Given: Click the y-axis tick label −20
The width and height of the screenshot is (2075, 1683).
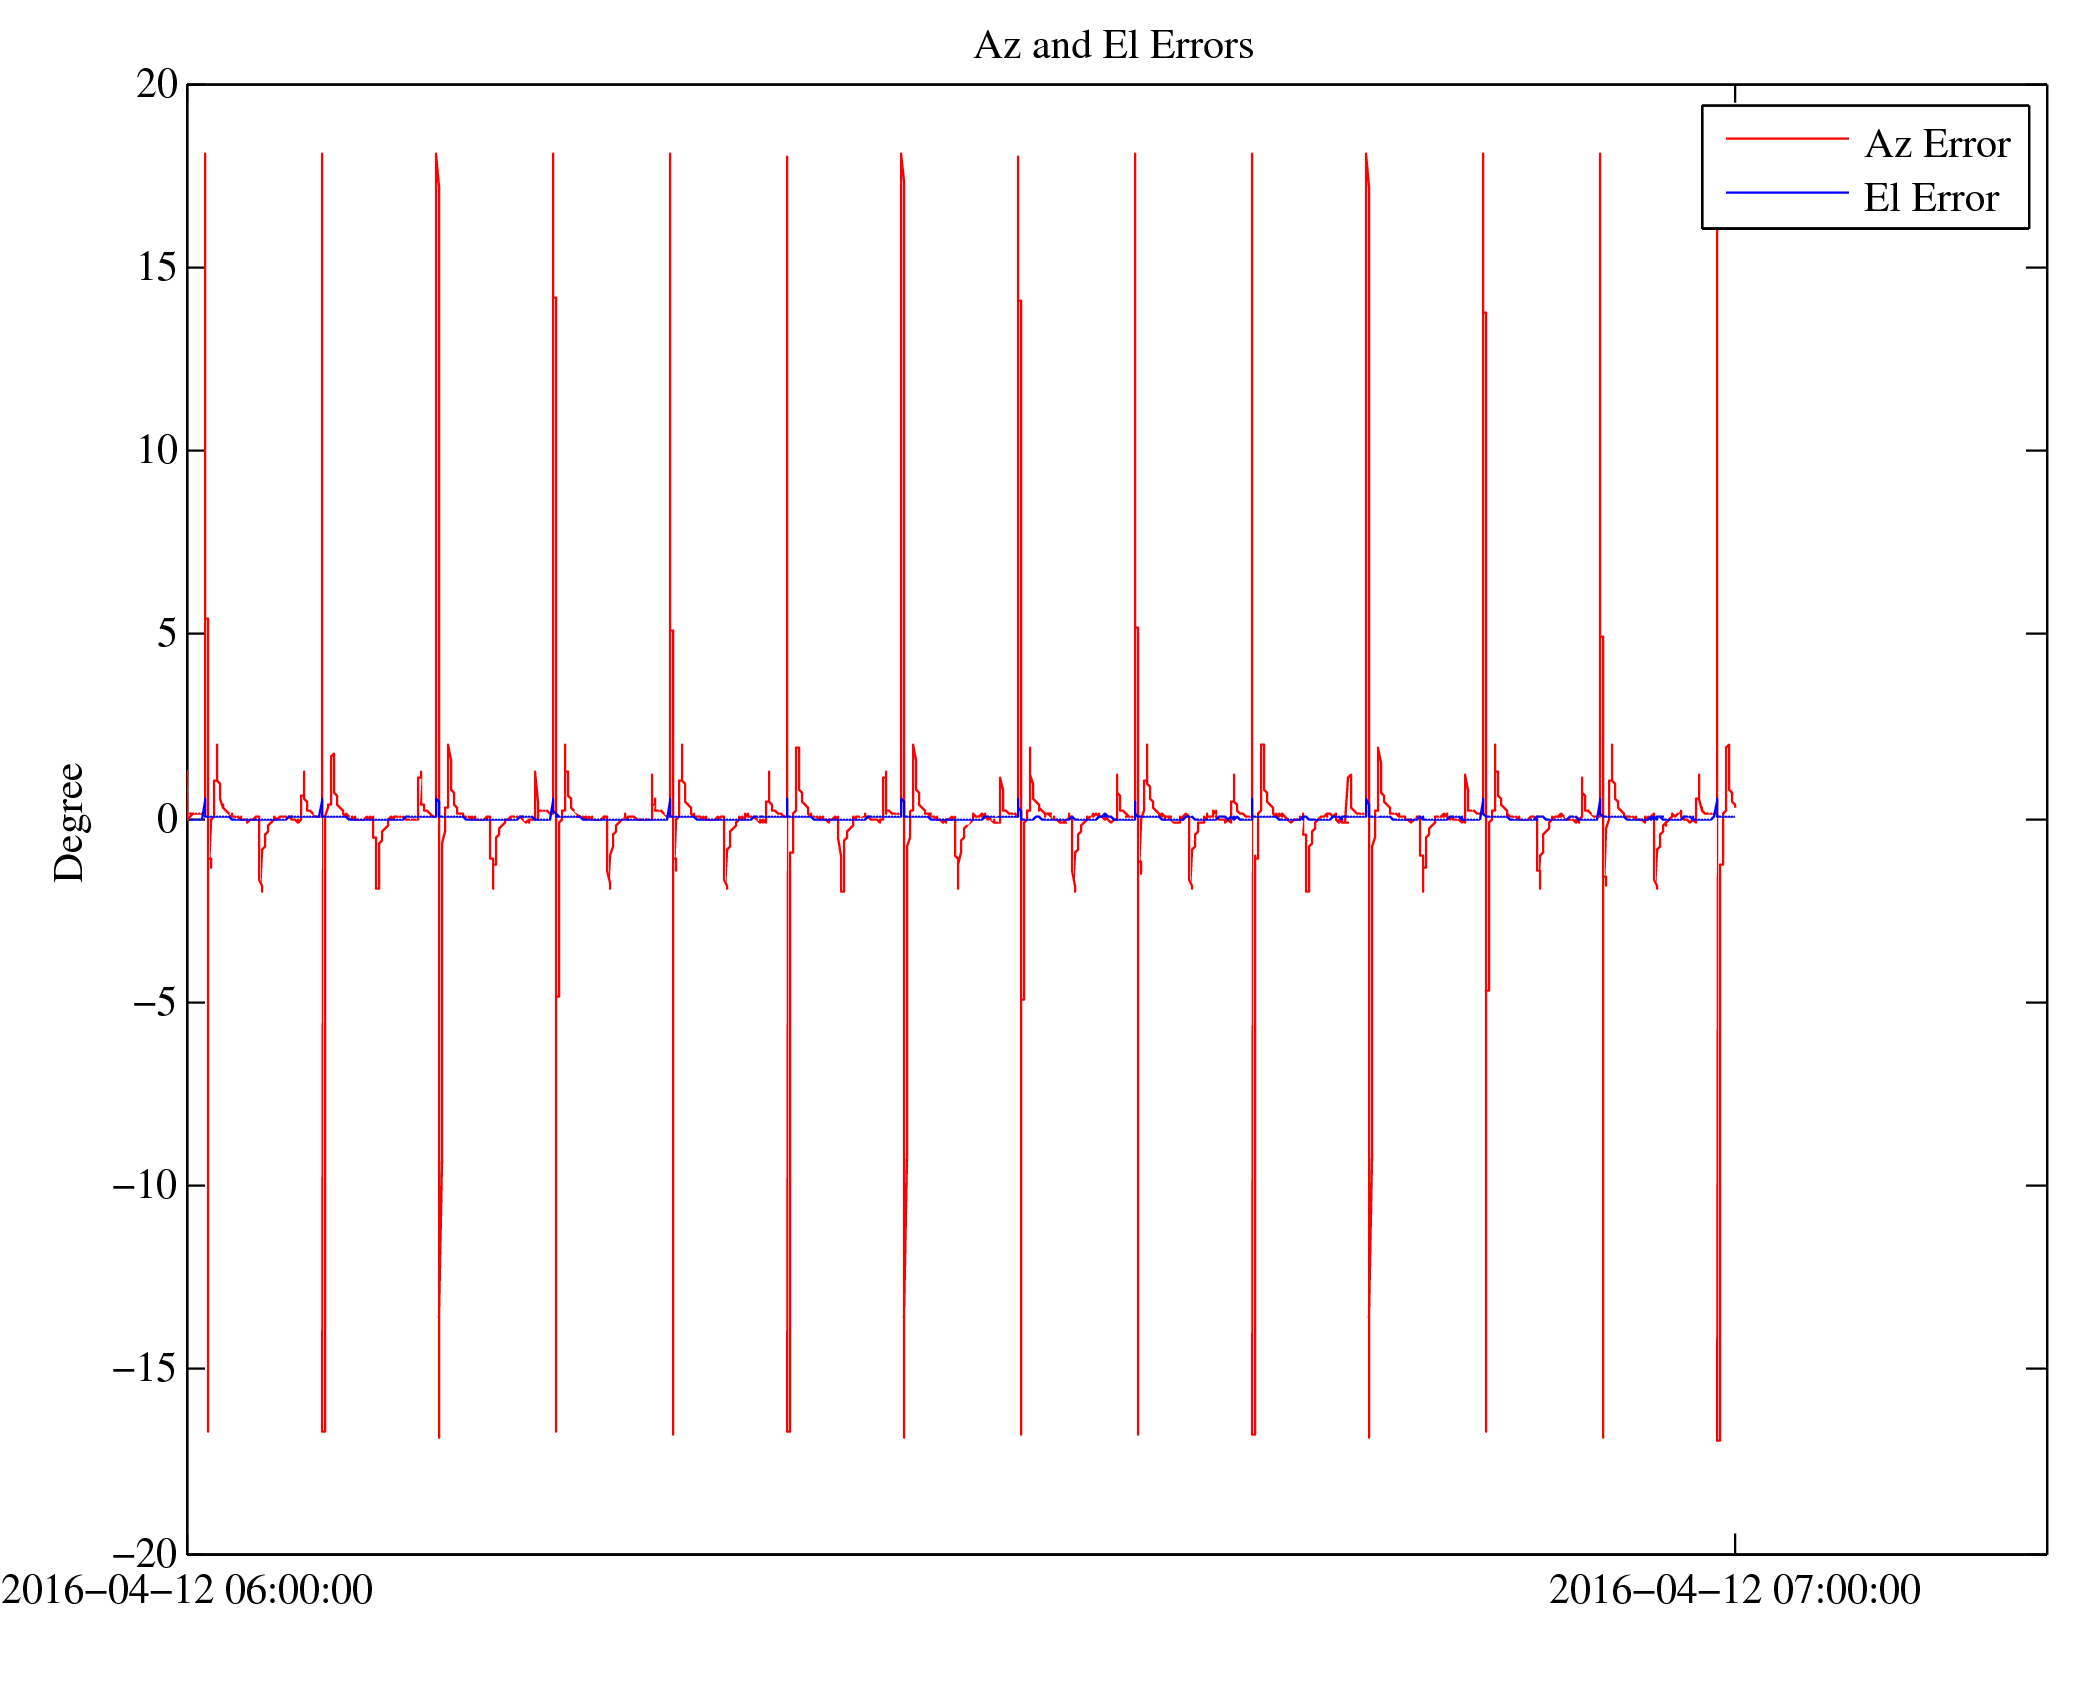Looking at the screenshot, I should (x=145, y=1554).
